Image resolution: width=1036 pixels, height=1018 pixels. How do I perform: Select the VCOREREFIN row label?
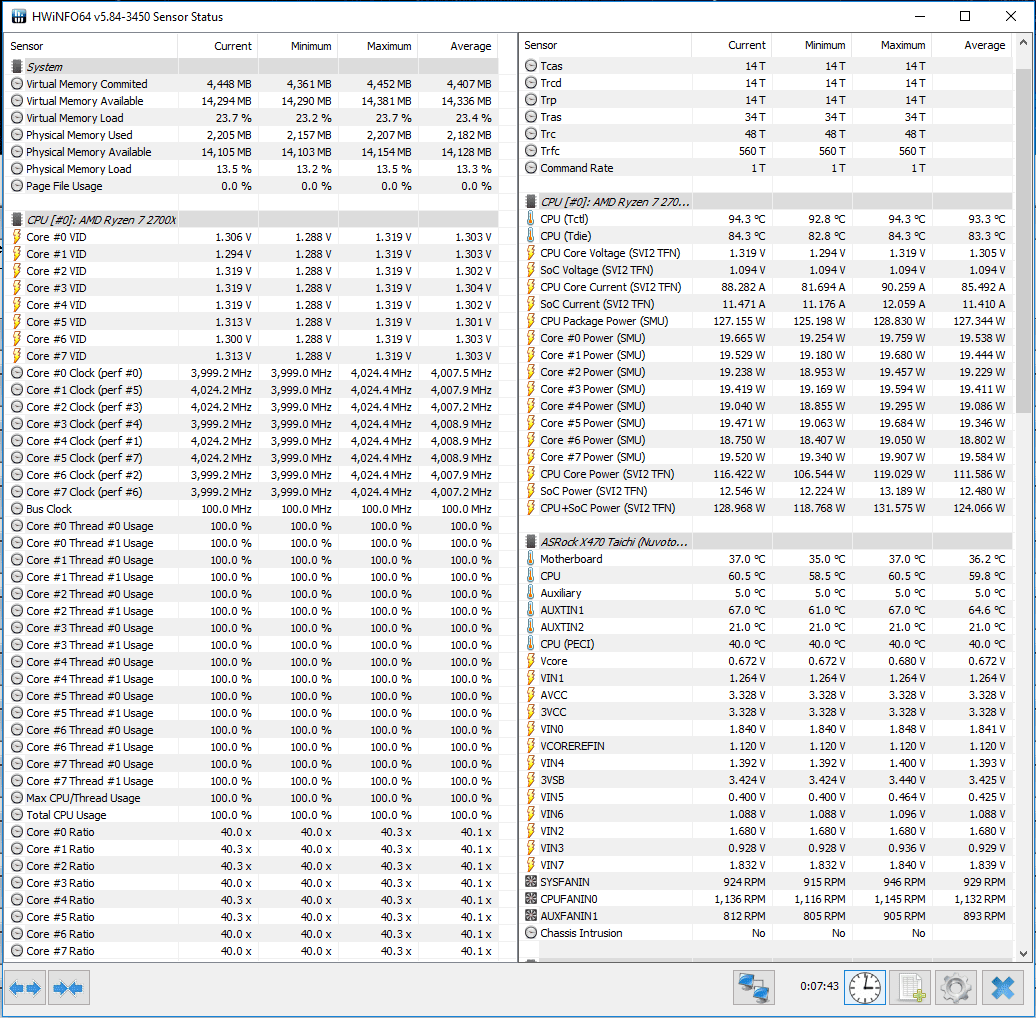572,746
